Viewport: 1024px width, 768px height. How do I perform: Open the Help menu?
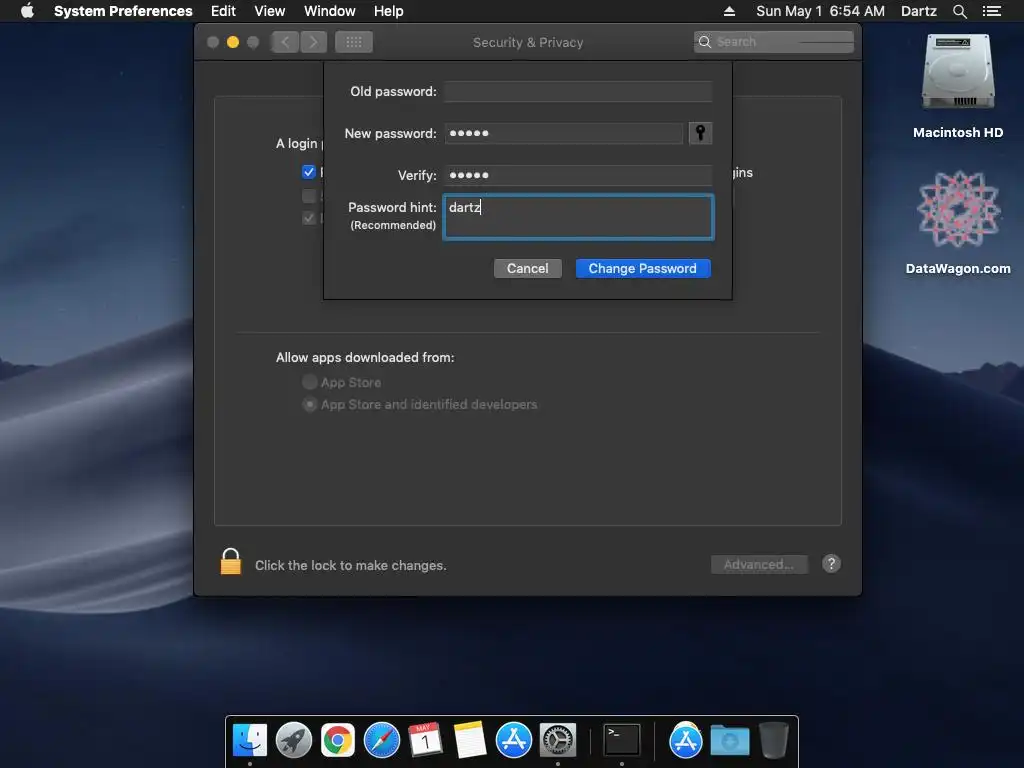[x=389, y=11]
